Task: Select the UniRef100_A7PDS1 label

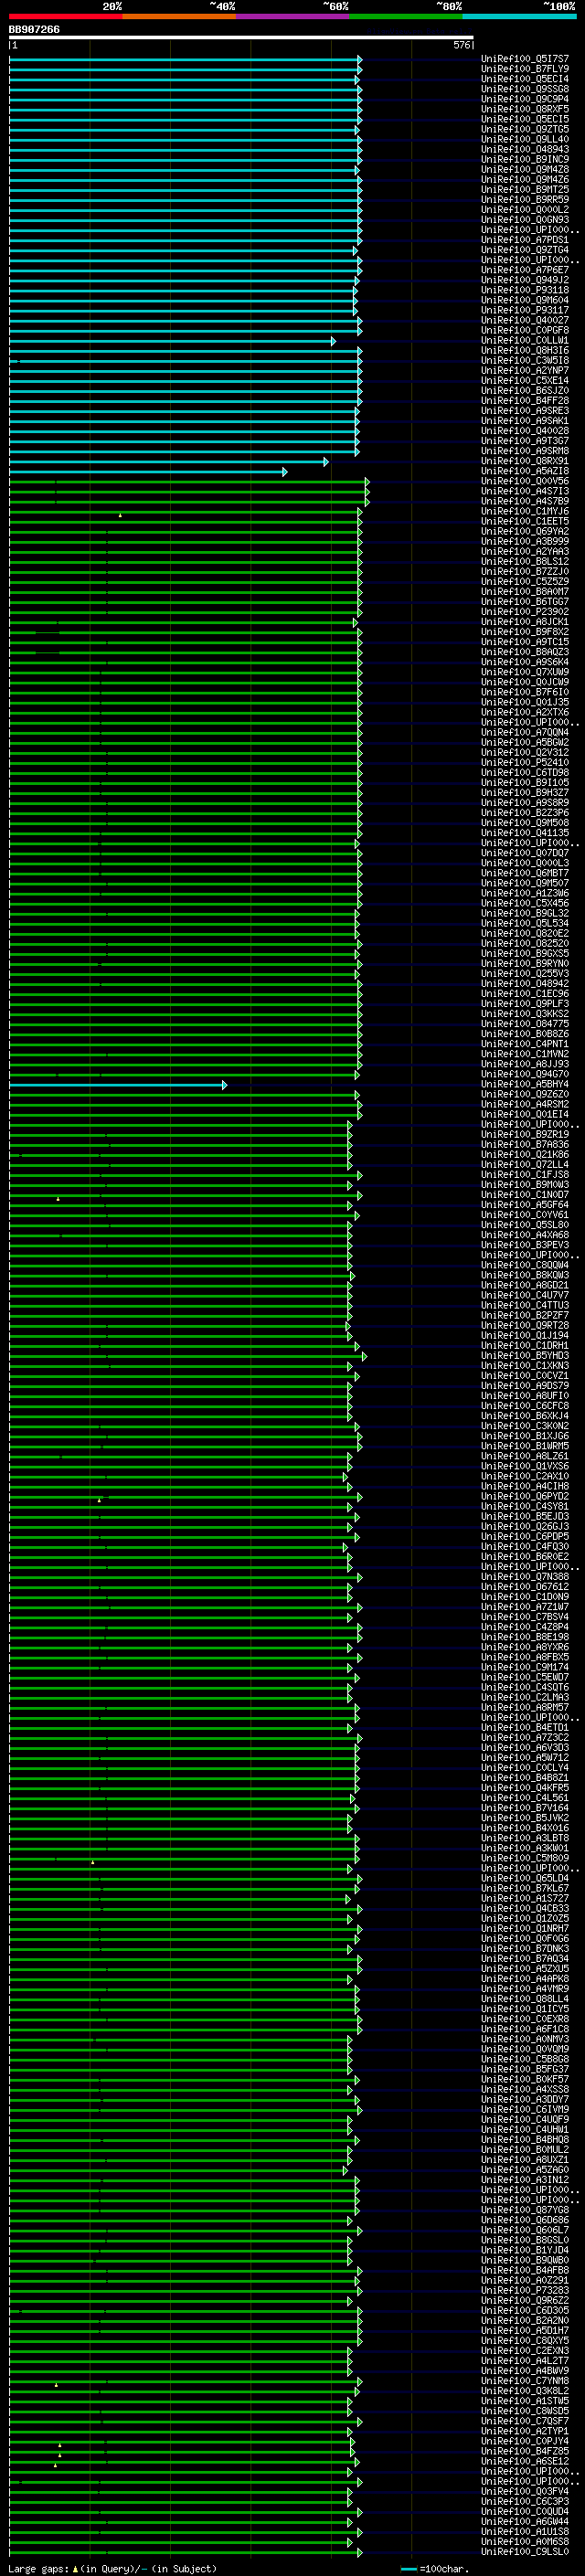Action: click(525, 240)
